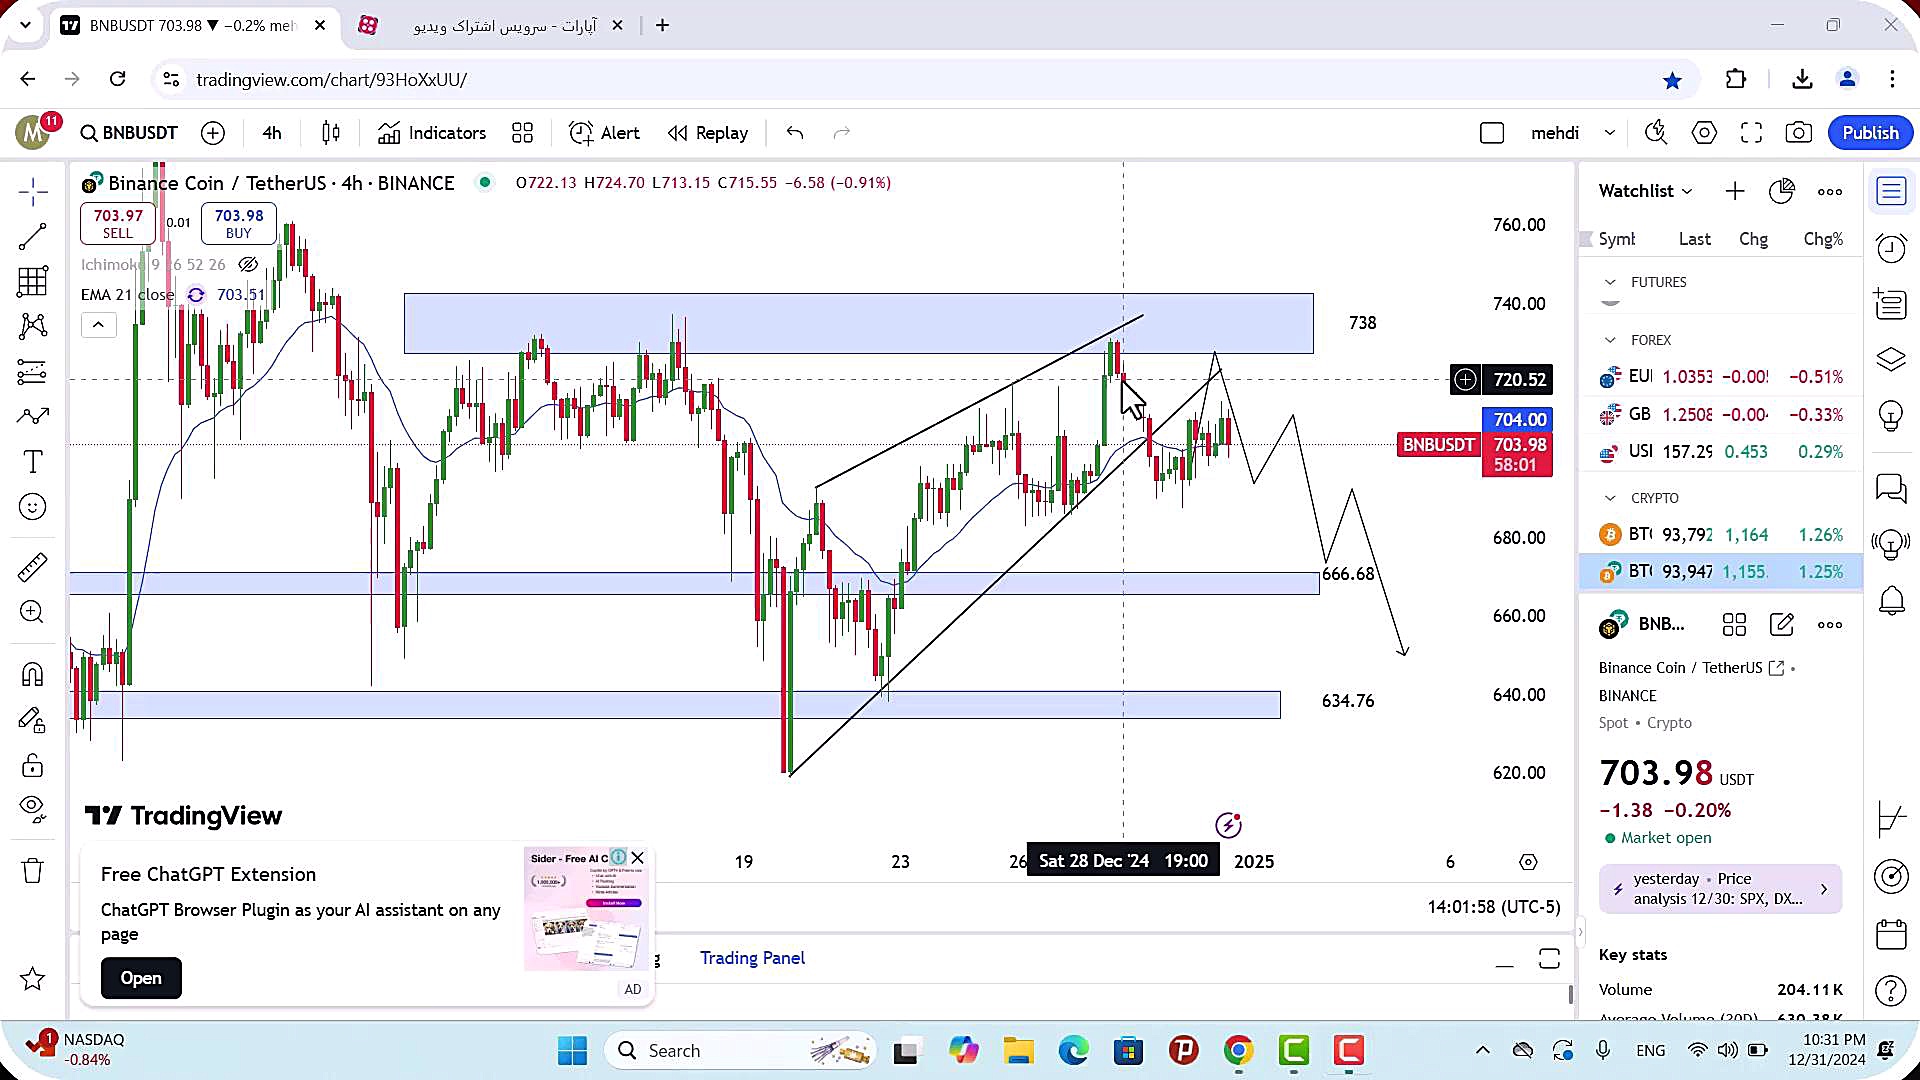Open the chats panel
The image size is (1920, 1080).
coord(1891,488)
